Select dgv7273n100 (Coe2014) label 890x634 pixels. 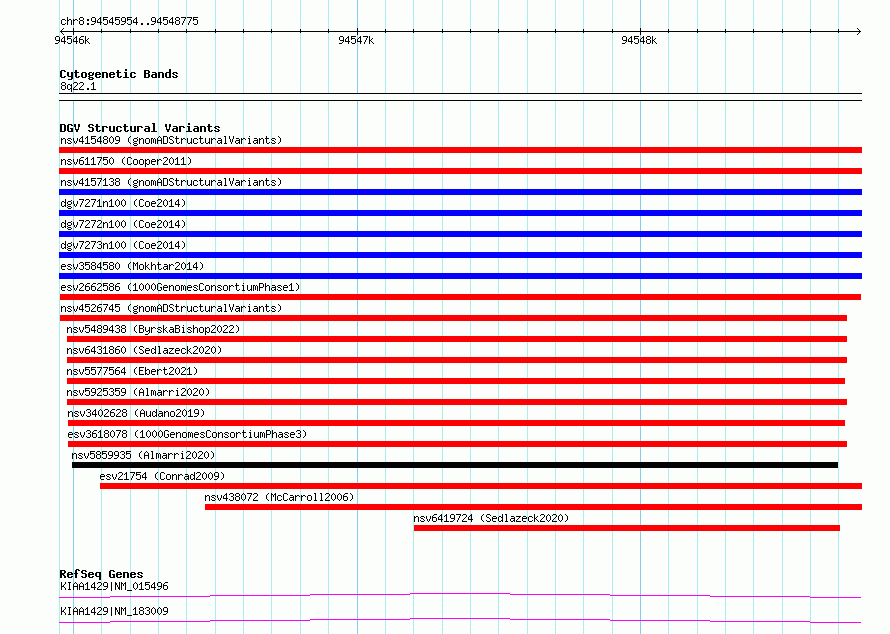pos(123,245)
